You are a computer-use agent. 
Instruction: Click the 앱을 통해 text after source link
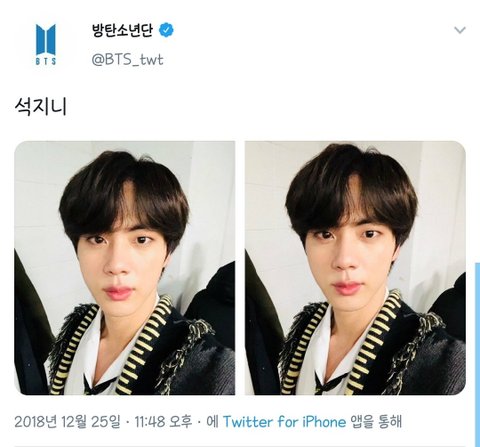click(376, 422)
